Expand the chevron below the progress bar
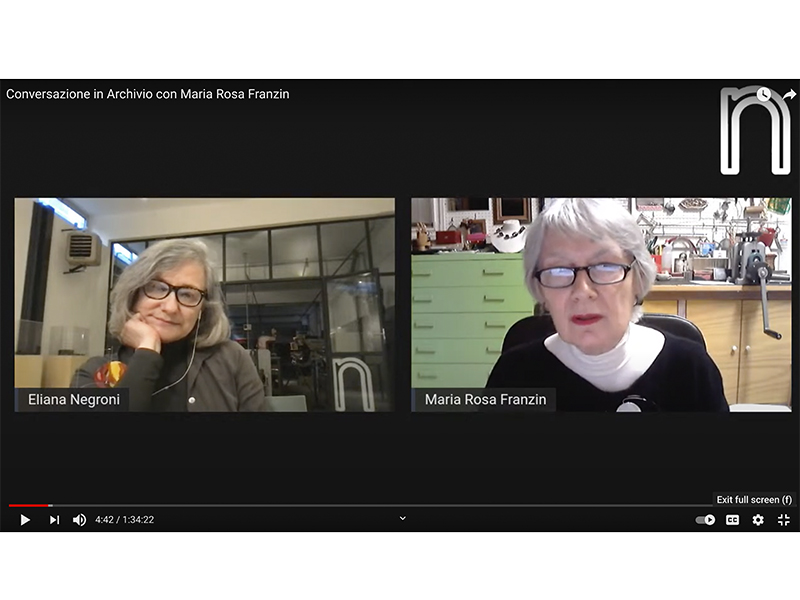The image size is (800, 600). tap(402, 518)
